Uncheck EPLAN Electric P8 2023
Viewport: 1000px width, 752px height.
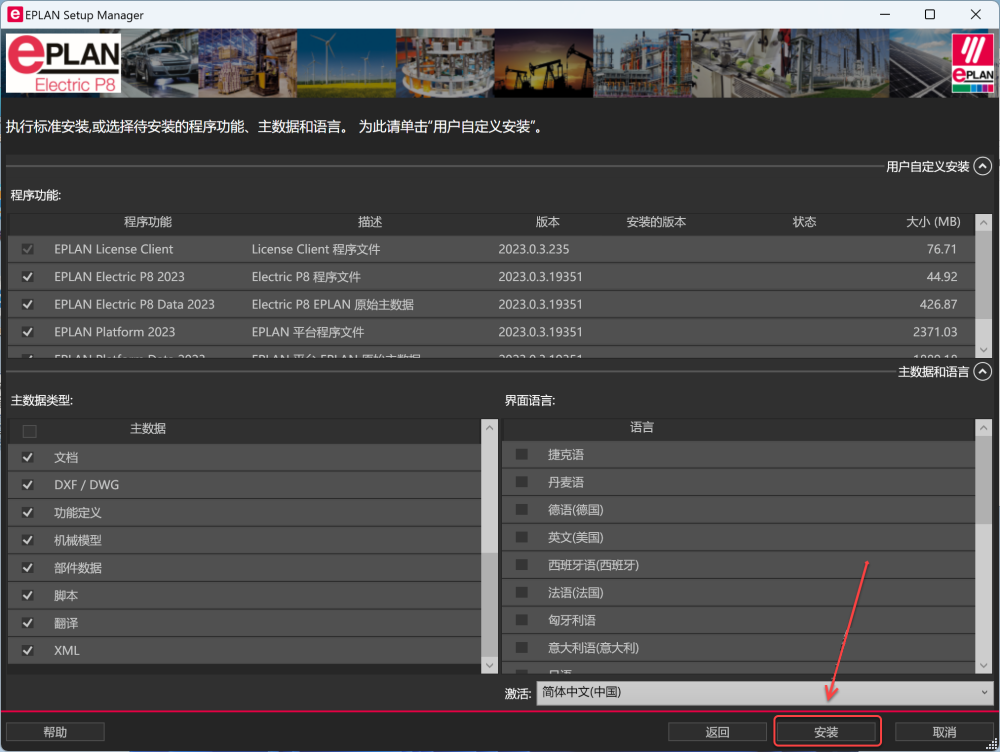27,277
